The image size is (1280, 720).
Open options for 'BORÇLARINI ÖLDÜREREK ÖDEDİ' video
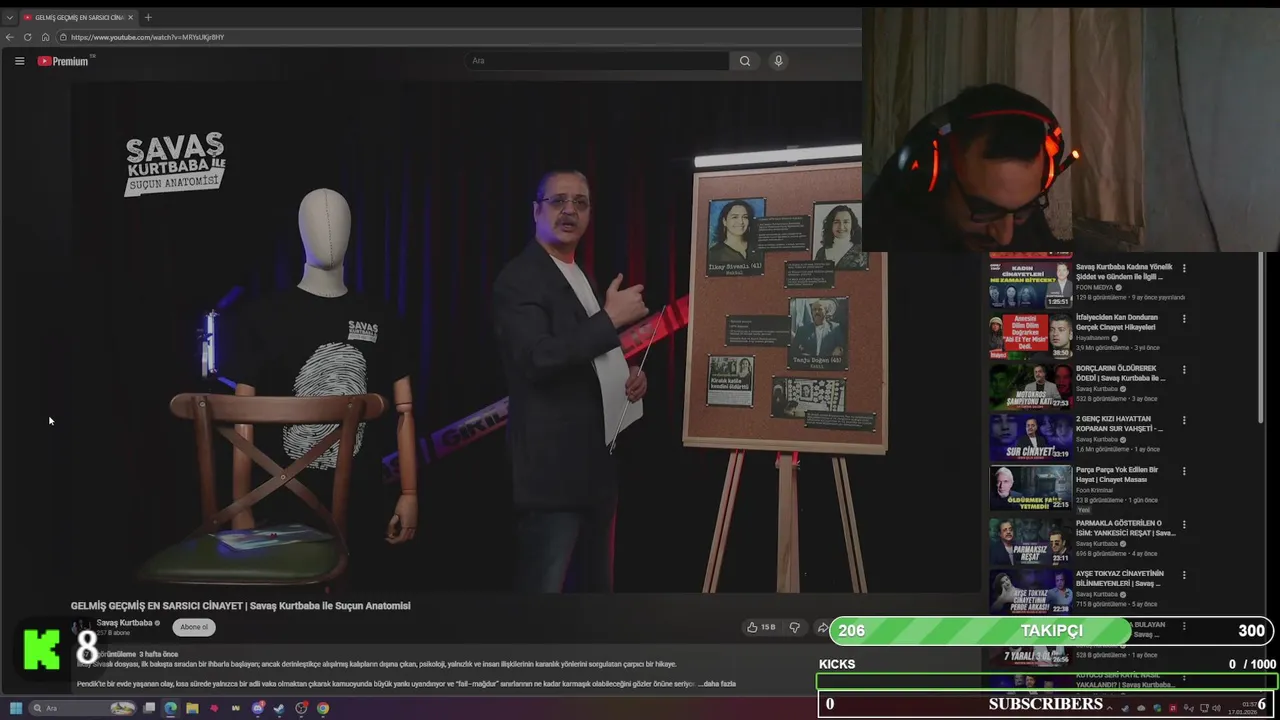pos(1184,370)
